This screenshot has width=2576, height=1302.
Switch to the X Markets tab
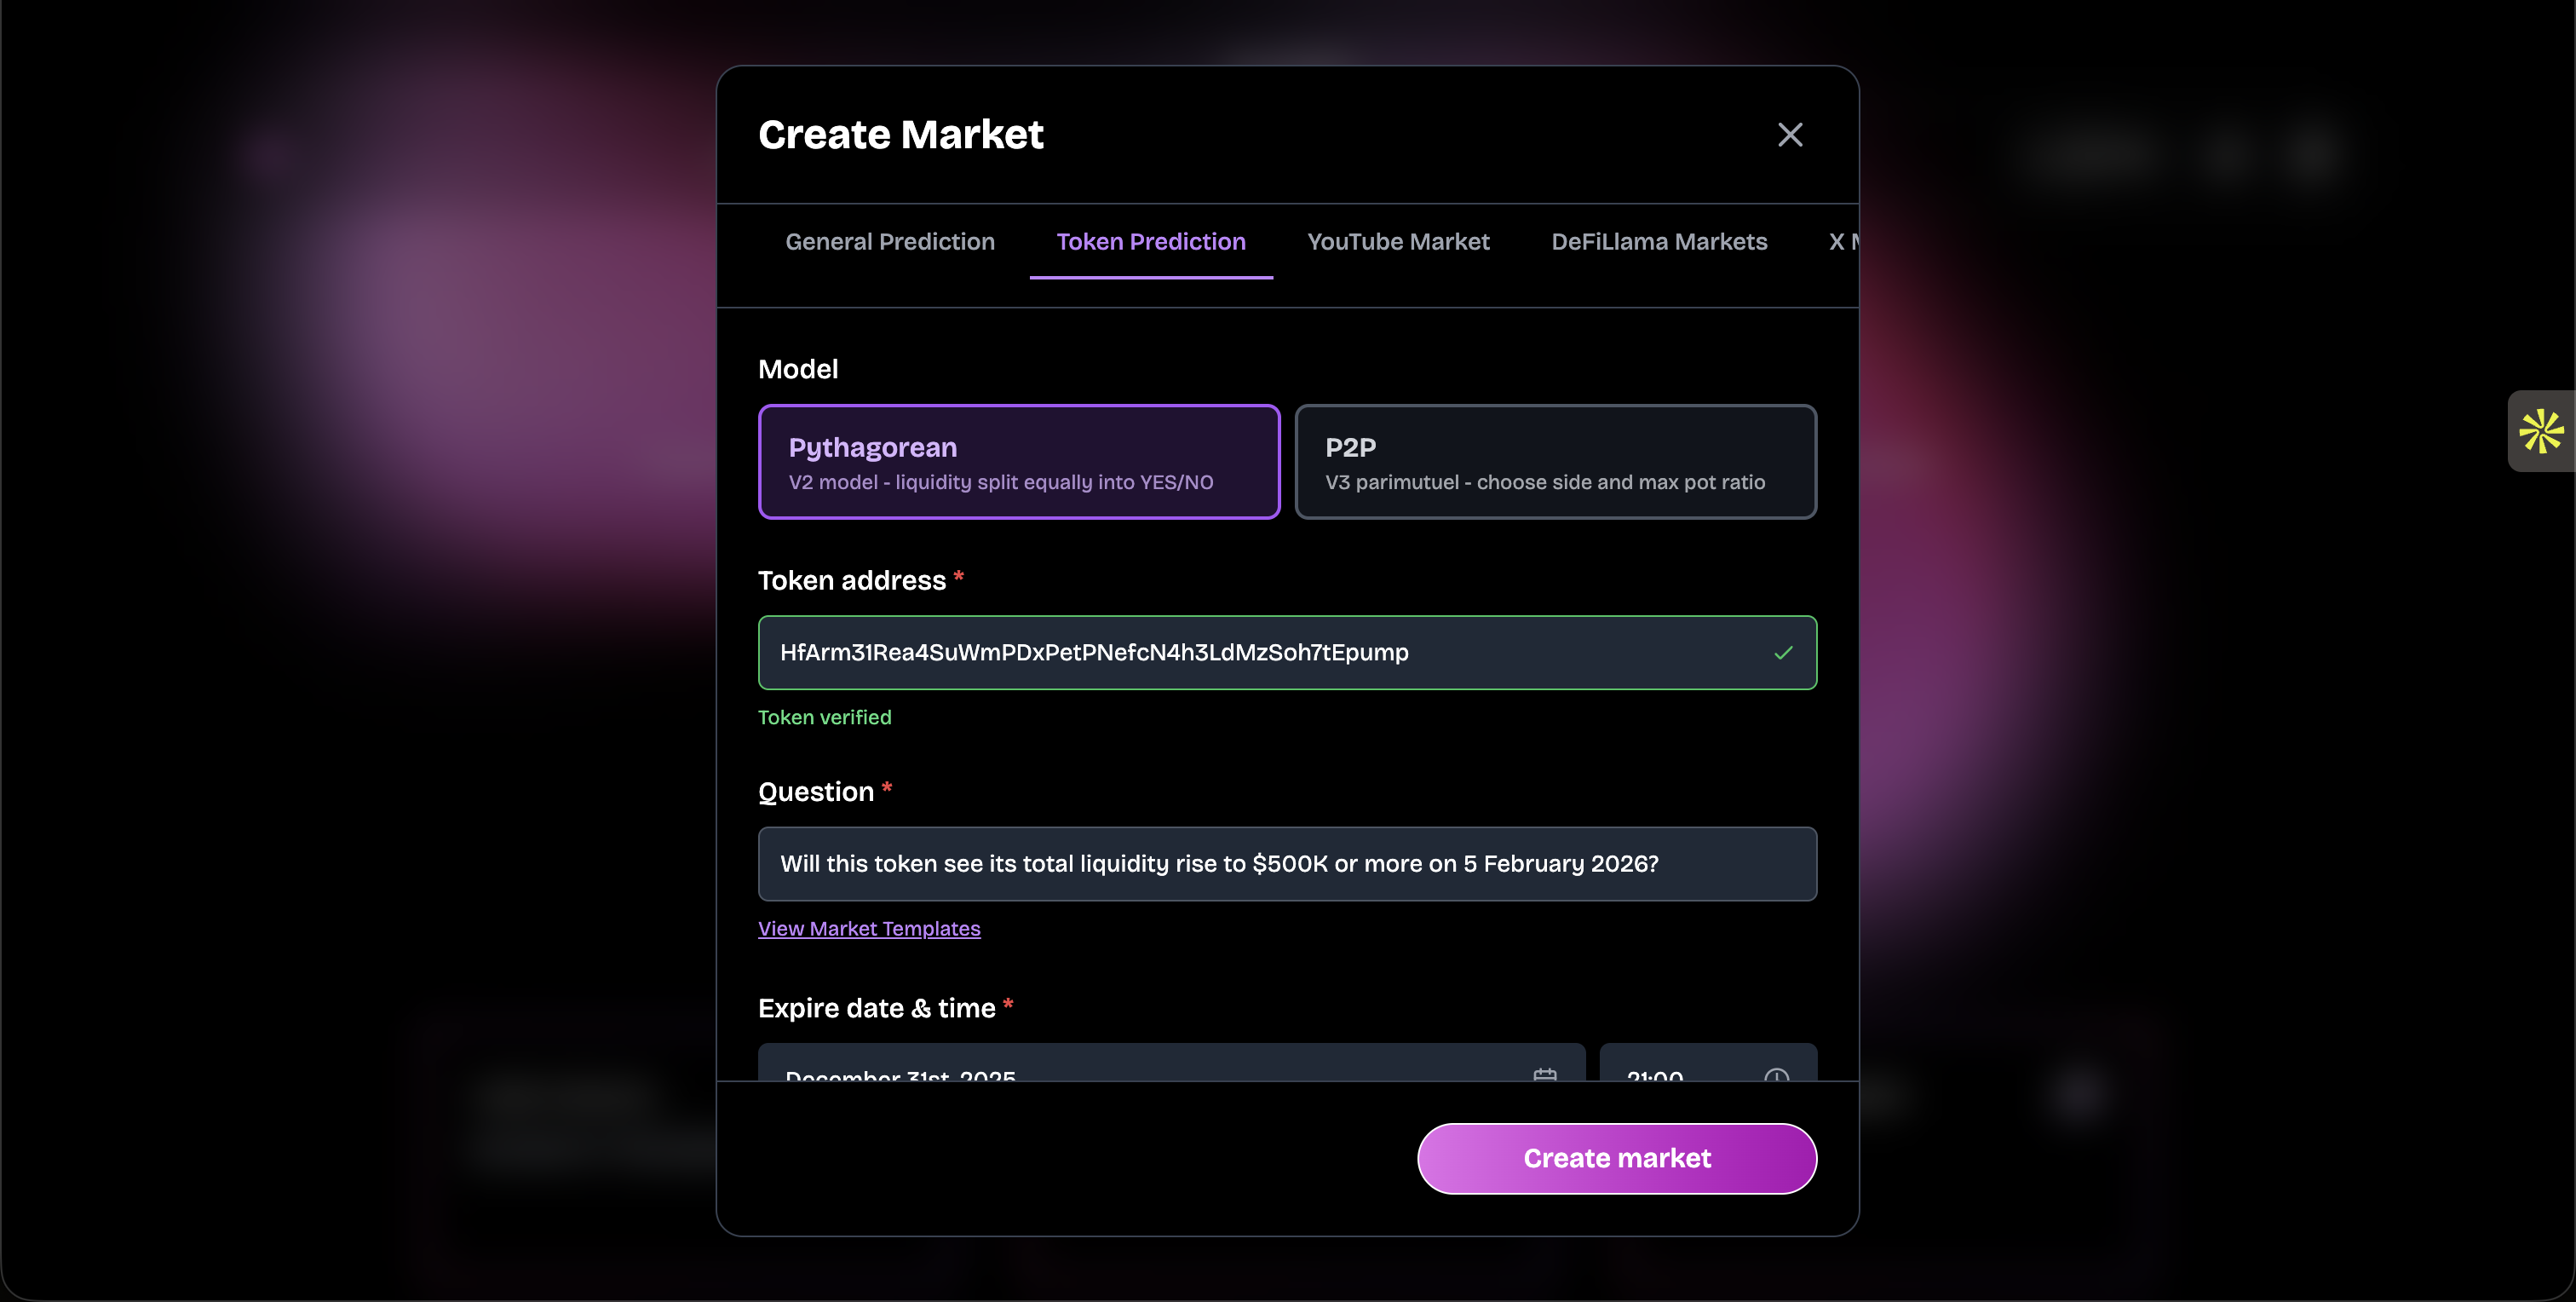click(1842, 242)
